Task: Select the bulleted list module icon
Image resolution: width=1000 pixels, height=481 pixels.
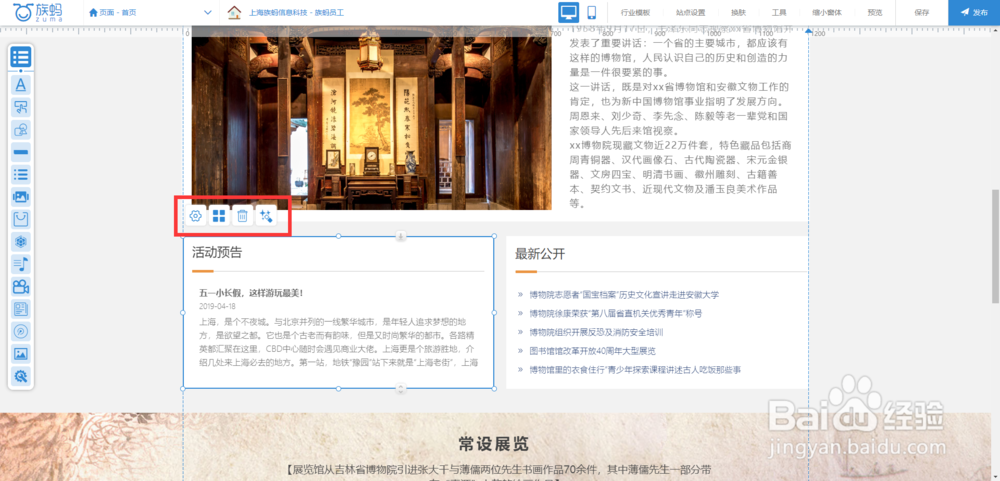Action: pyautogui.click(x=20, y=174)
